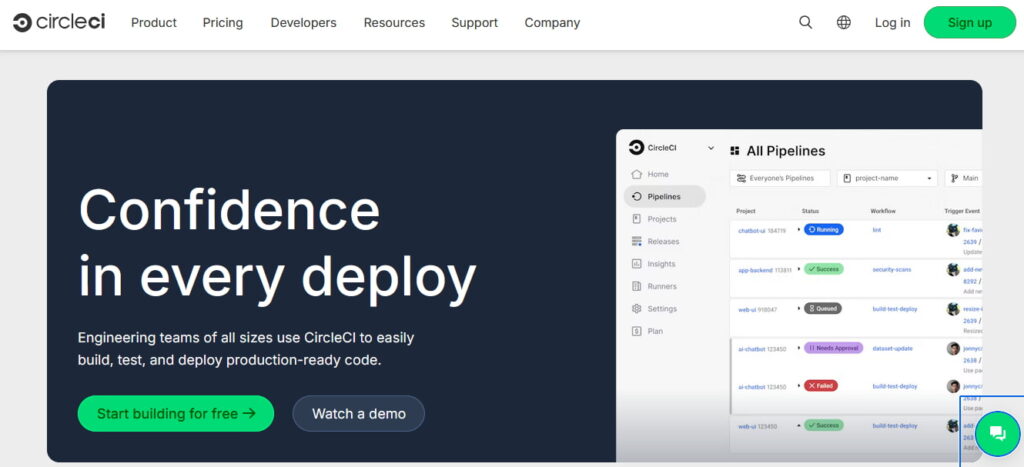Open the Everyone's Pipelines filter
This screenshot has height=467, width=1024.
pyautogui.click(x=780, y=178)
